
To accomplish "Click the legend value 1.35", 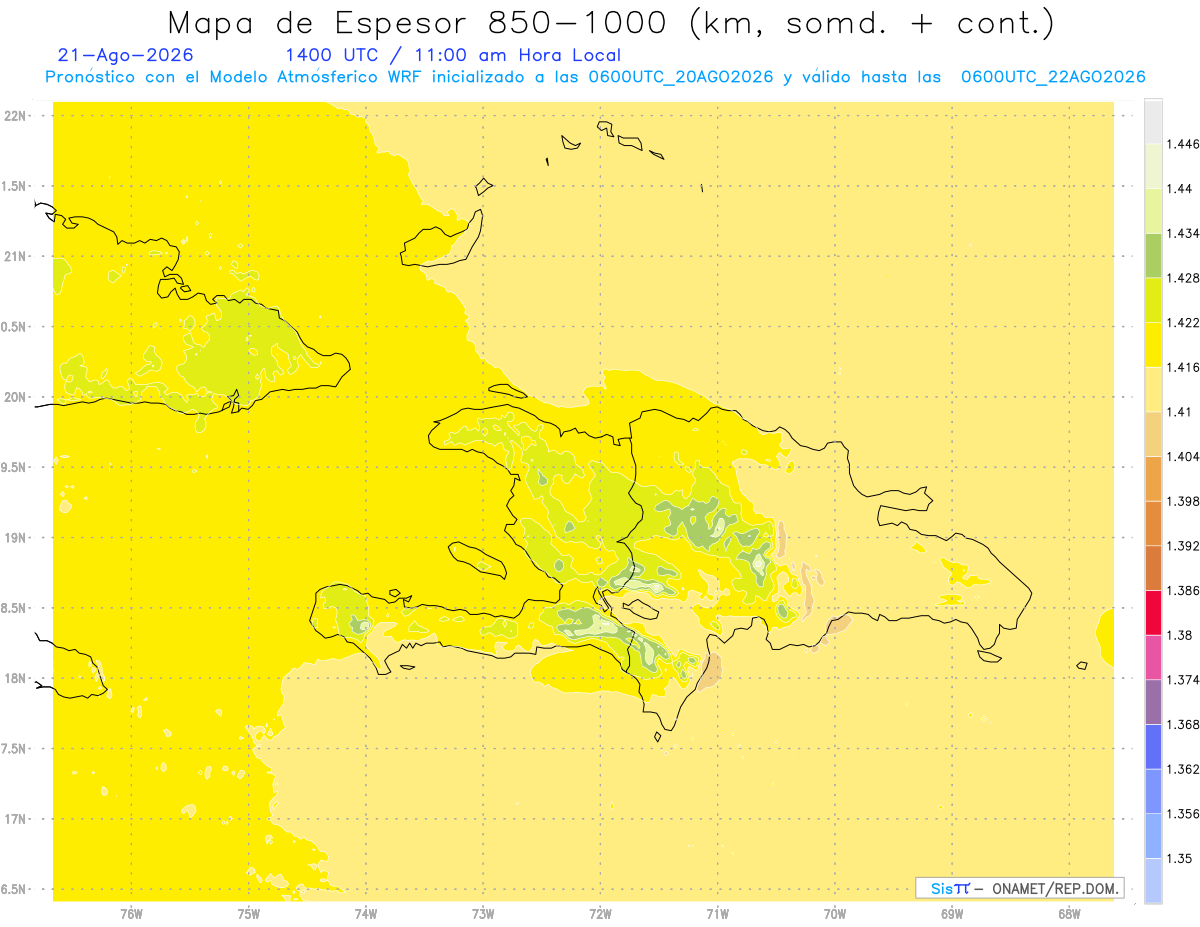I will [x=1180, y=859].
